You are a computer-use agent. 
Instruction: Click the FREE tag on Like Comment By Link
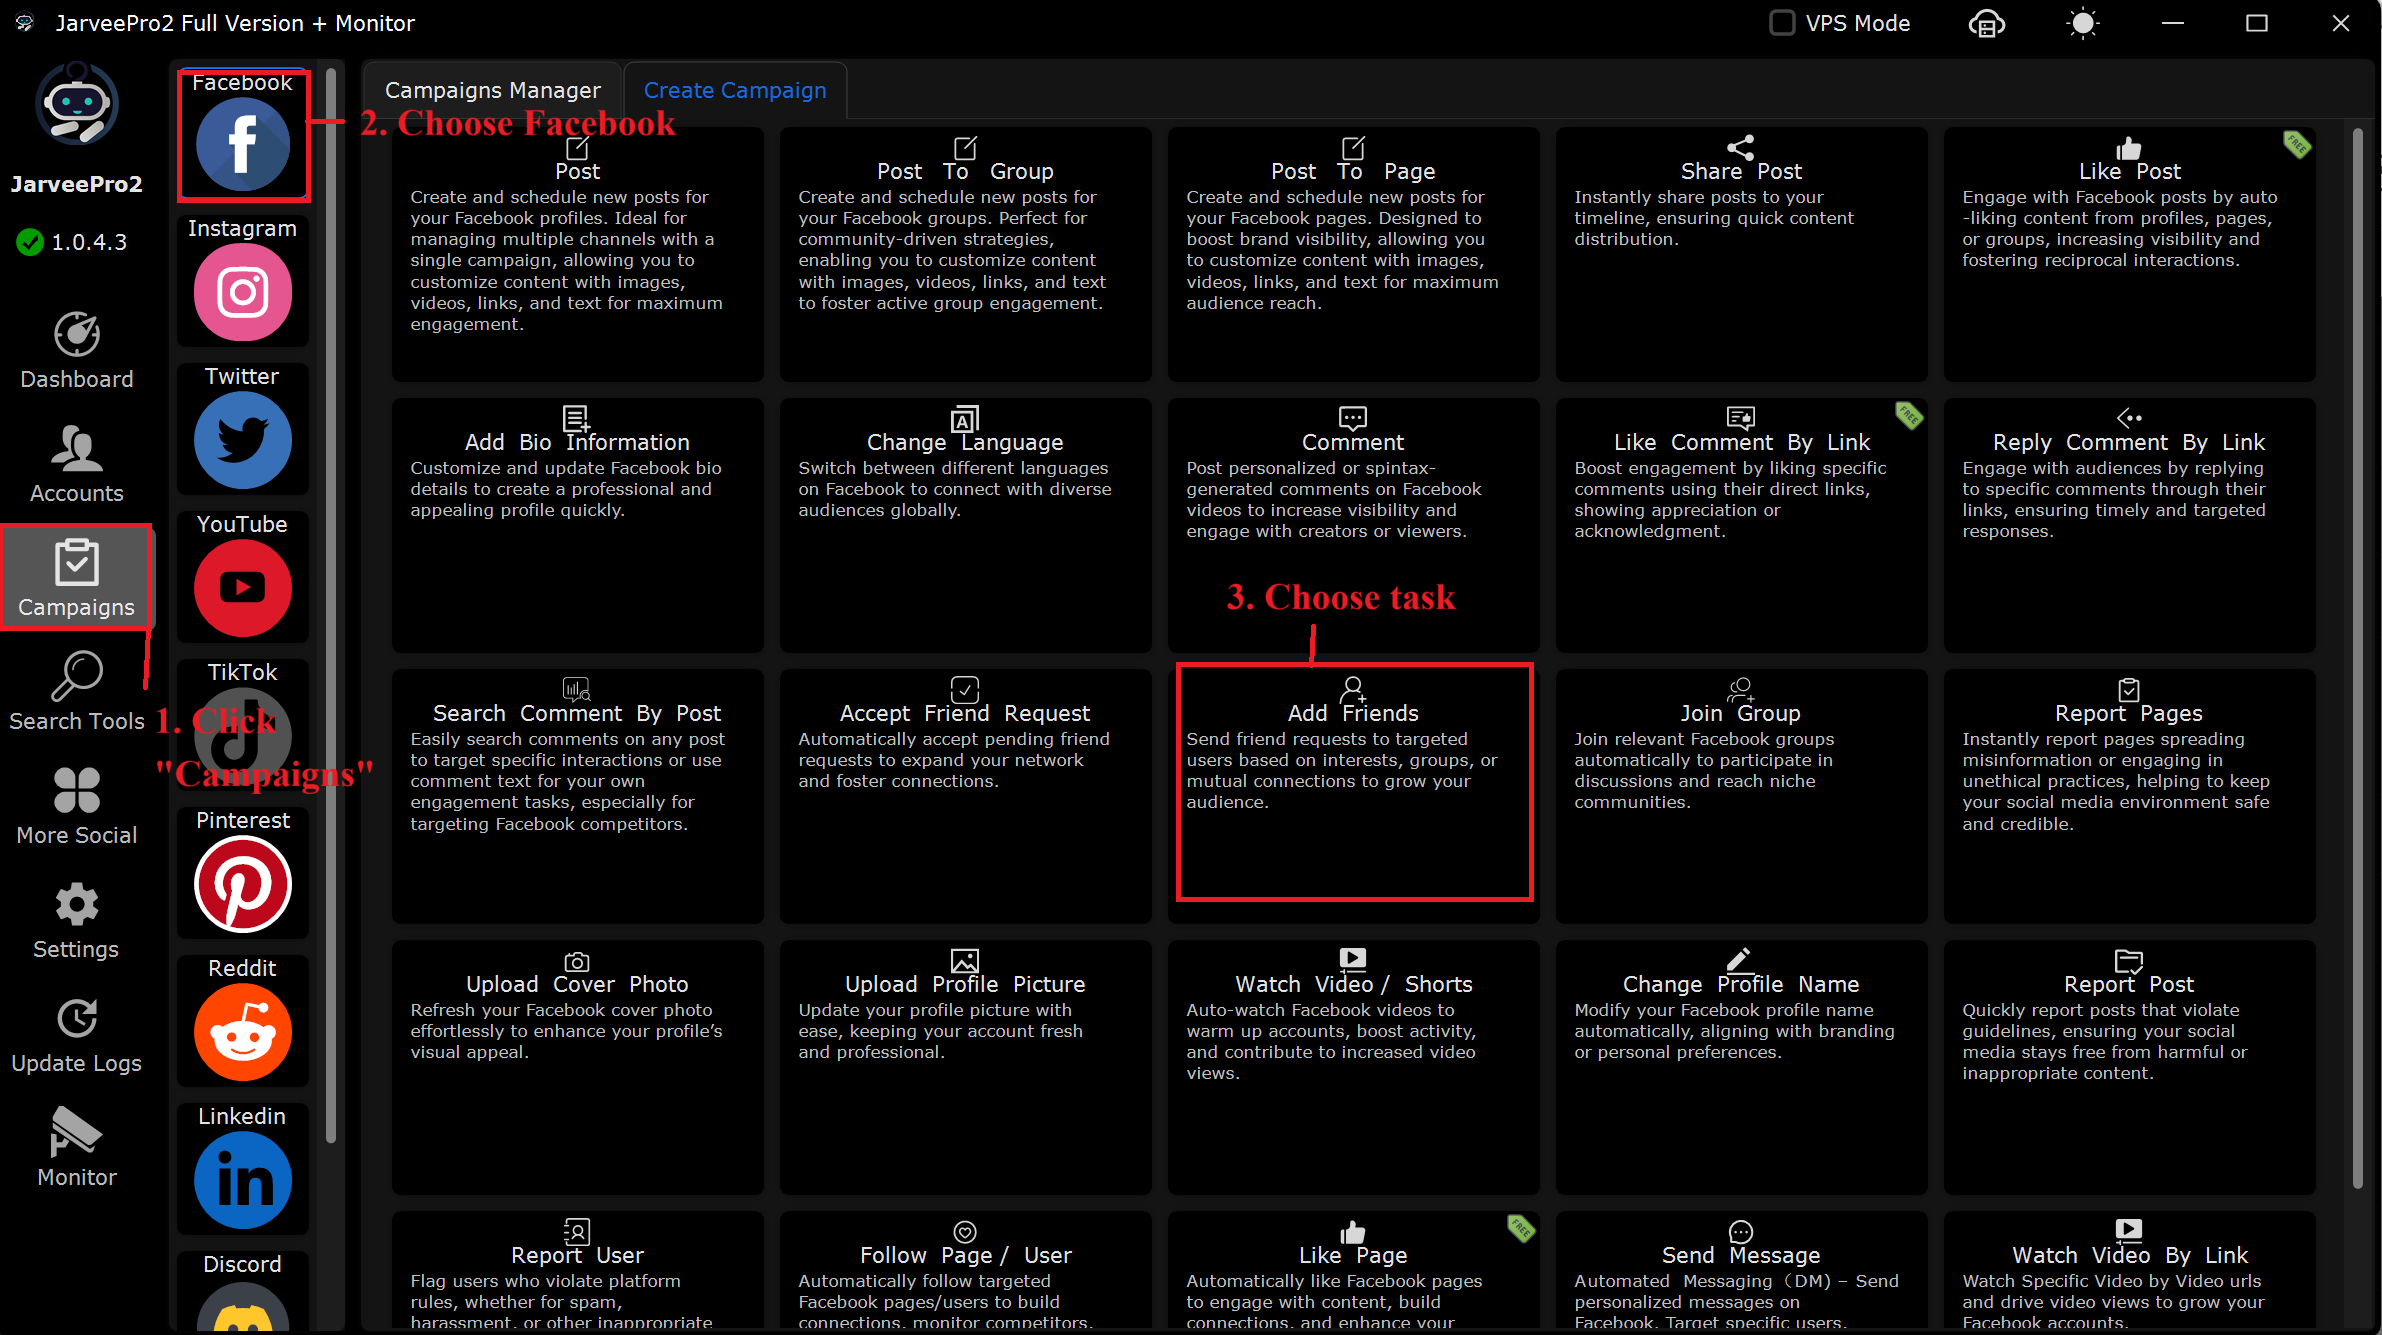tap(1909, 415)
